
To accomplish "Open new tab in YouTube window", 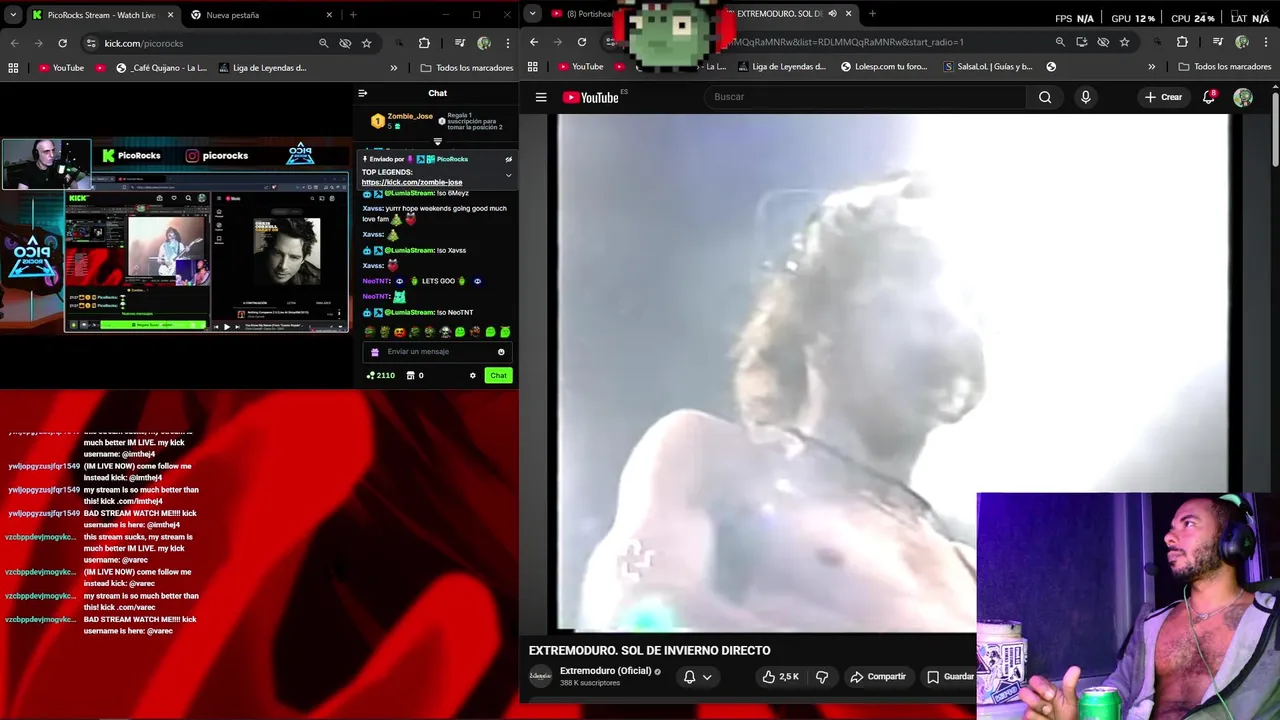I will 872,14.
